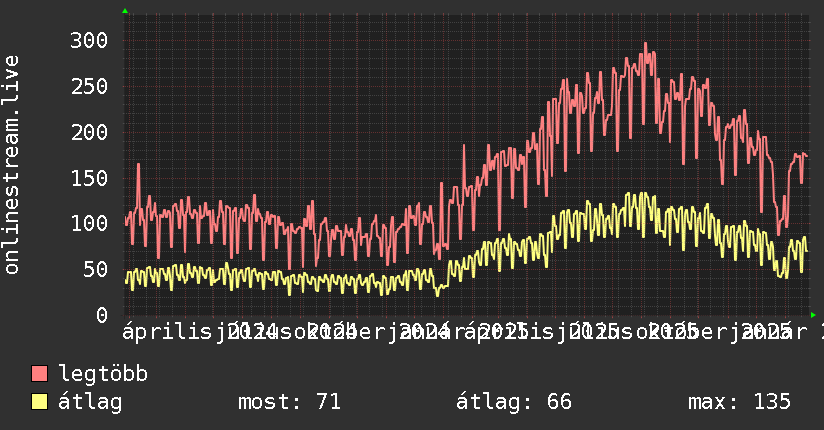Click the 50 y-axis label
The image size is (824, 430).
[x=95, y=269]
